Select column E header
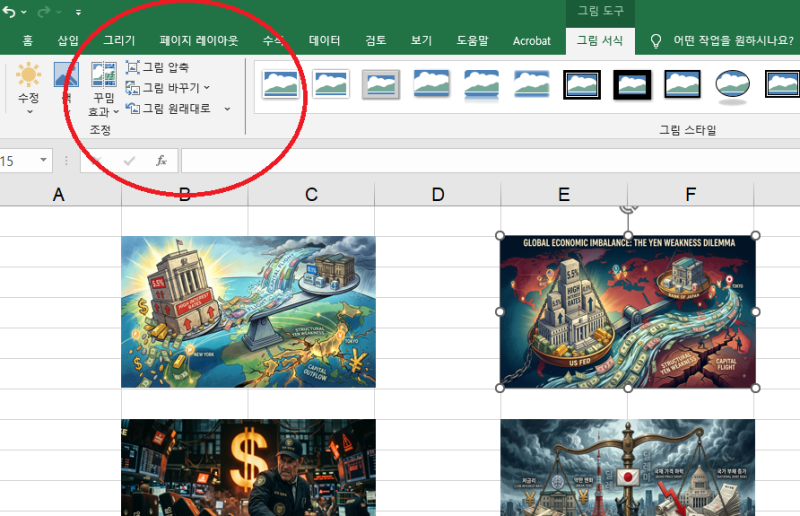This screenshot has height=516, width=800. (564, 194)
